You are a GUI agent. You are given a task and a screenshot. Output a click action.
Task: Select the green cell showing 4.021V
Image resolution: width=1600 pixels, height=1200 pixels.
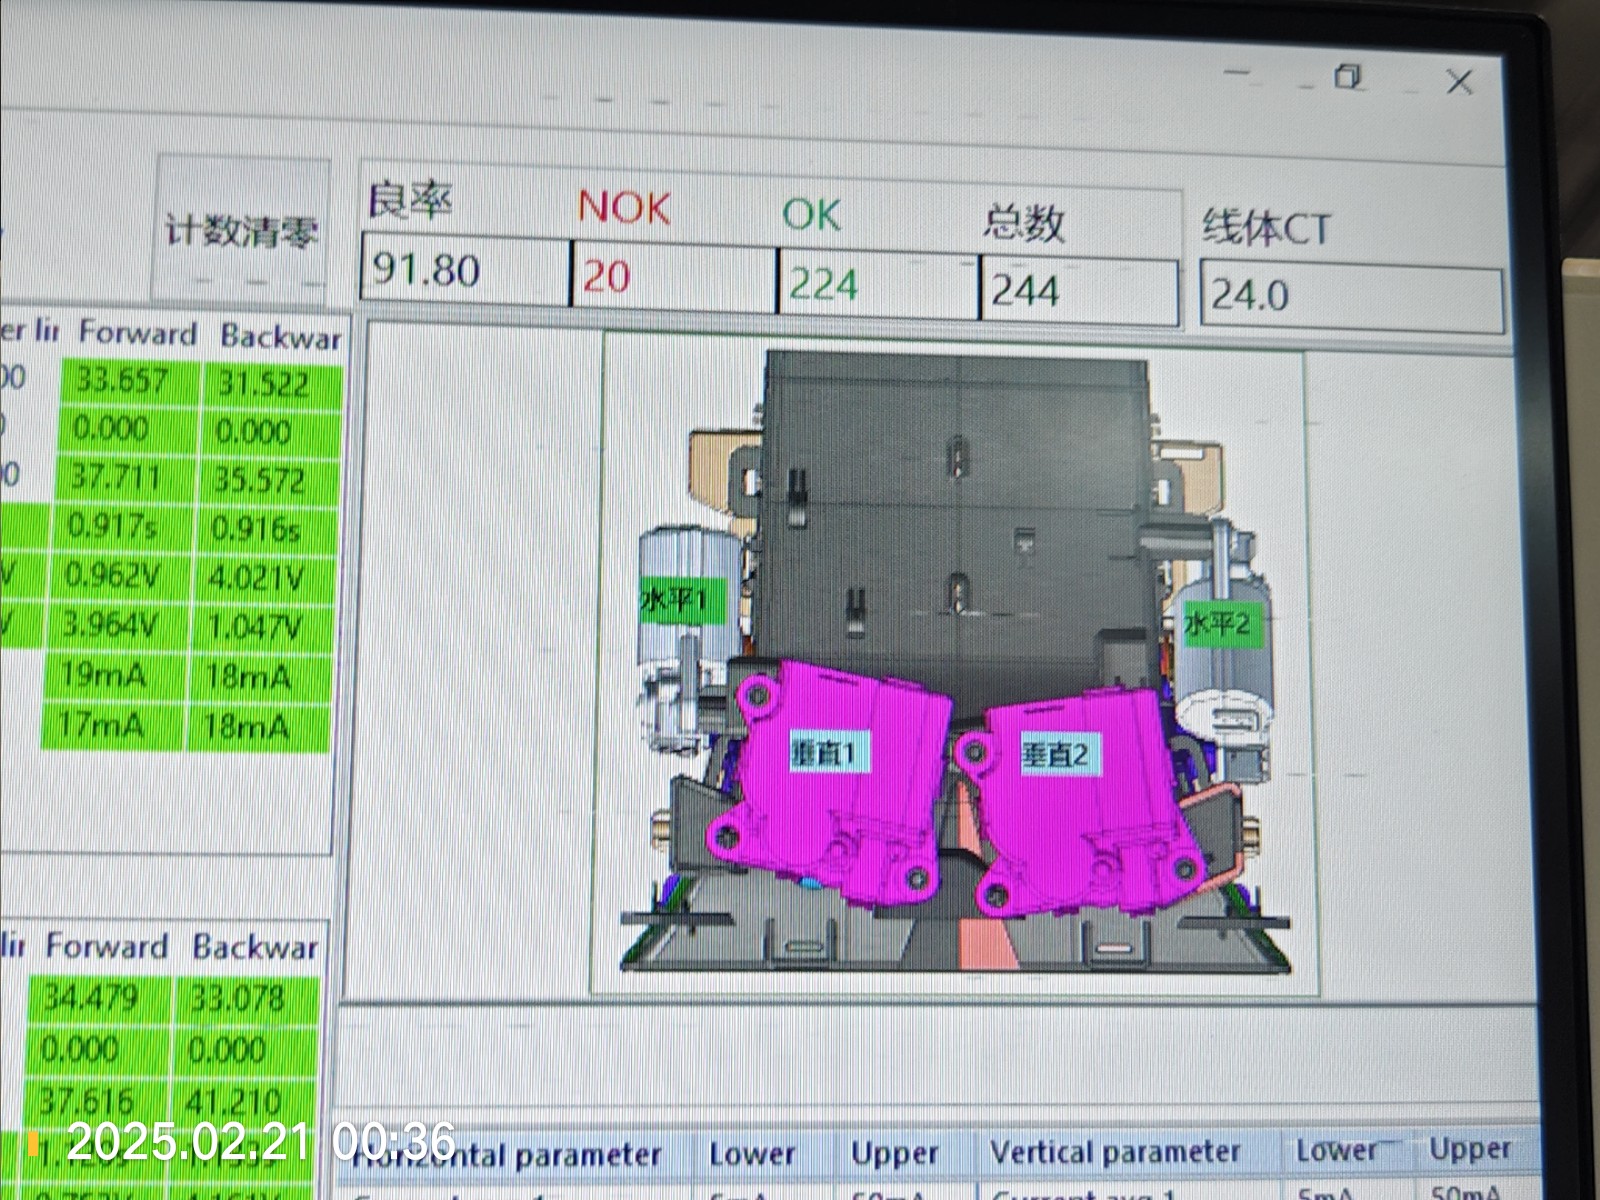click(x=256, y=578)
